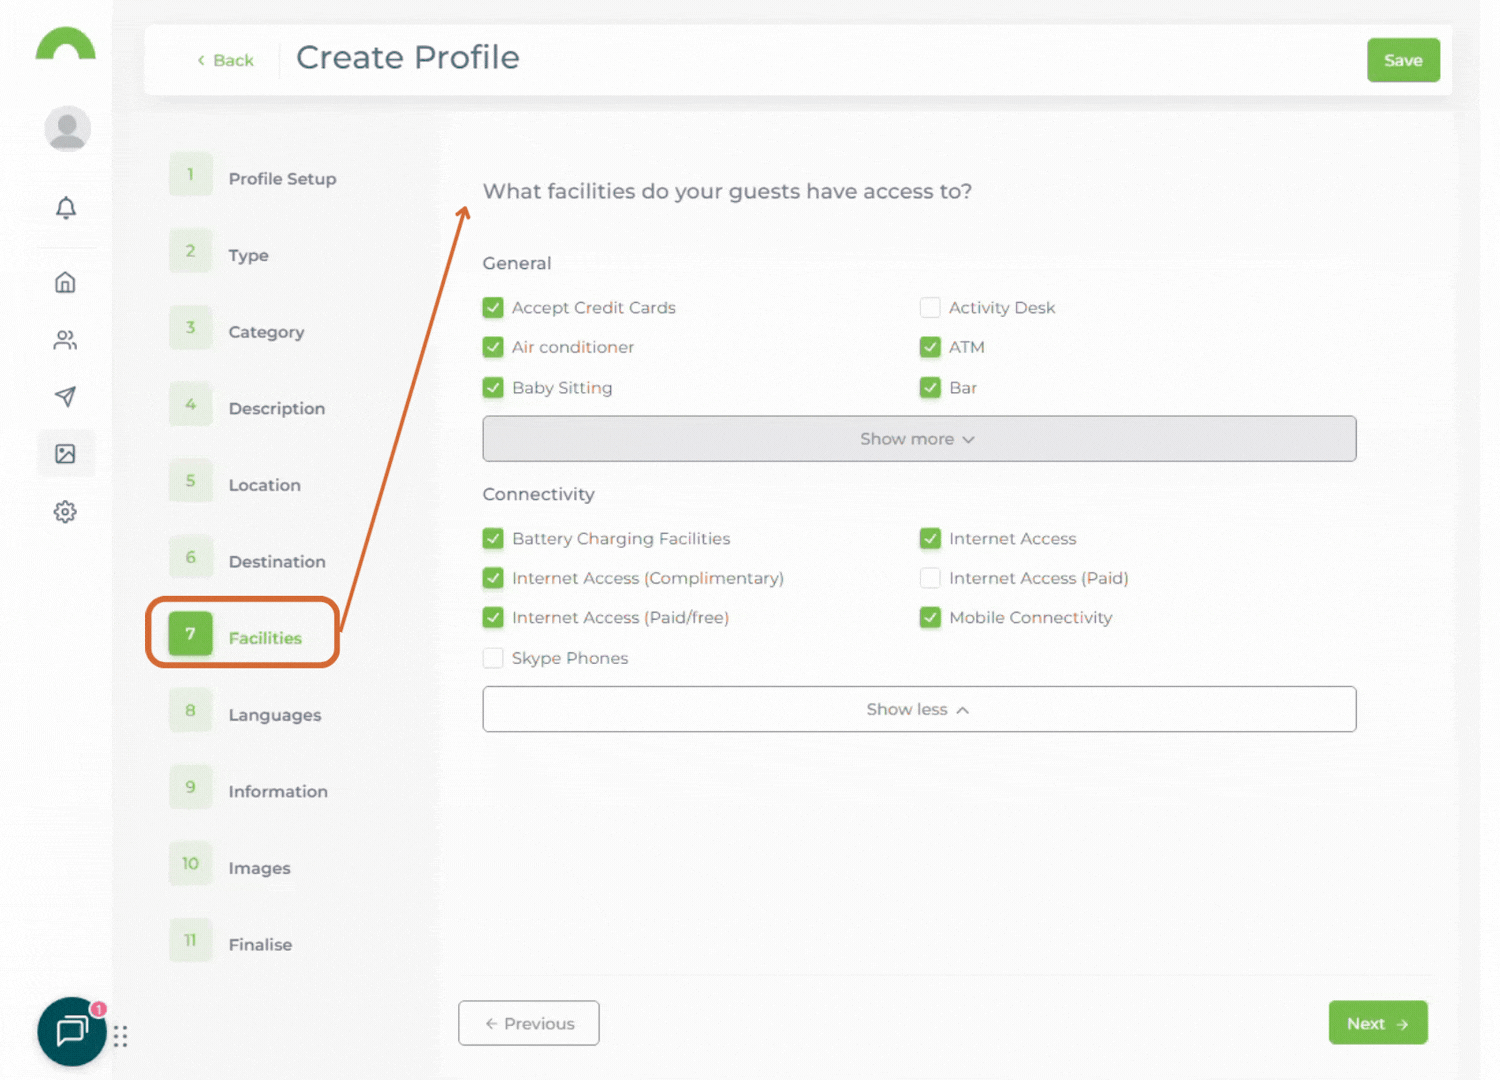Expand General facilities with Show more

918,439
